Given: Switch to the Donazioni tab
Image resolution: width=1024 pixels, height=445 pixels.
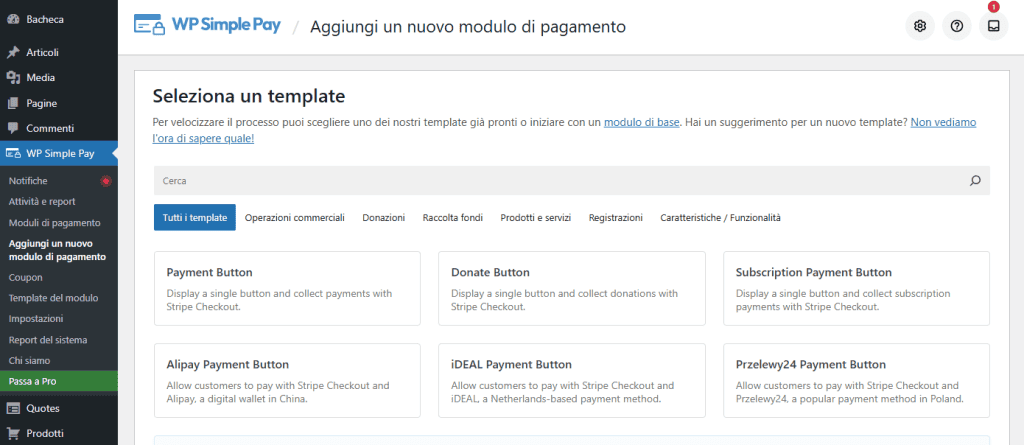Looking at the screenshot, I should pyautogui.click(x=383, y=218).
